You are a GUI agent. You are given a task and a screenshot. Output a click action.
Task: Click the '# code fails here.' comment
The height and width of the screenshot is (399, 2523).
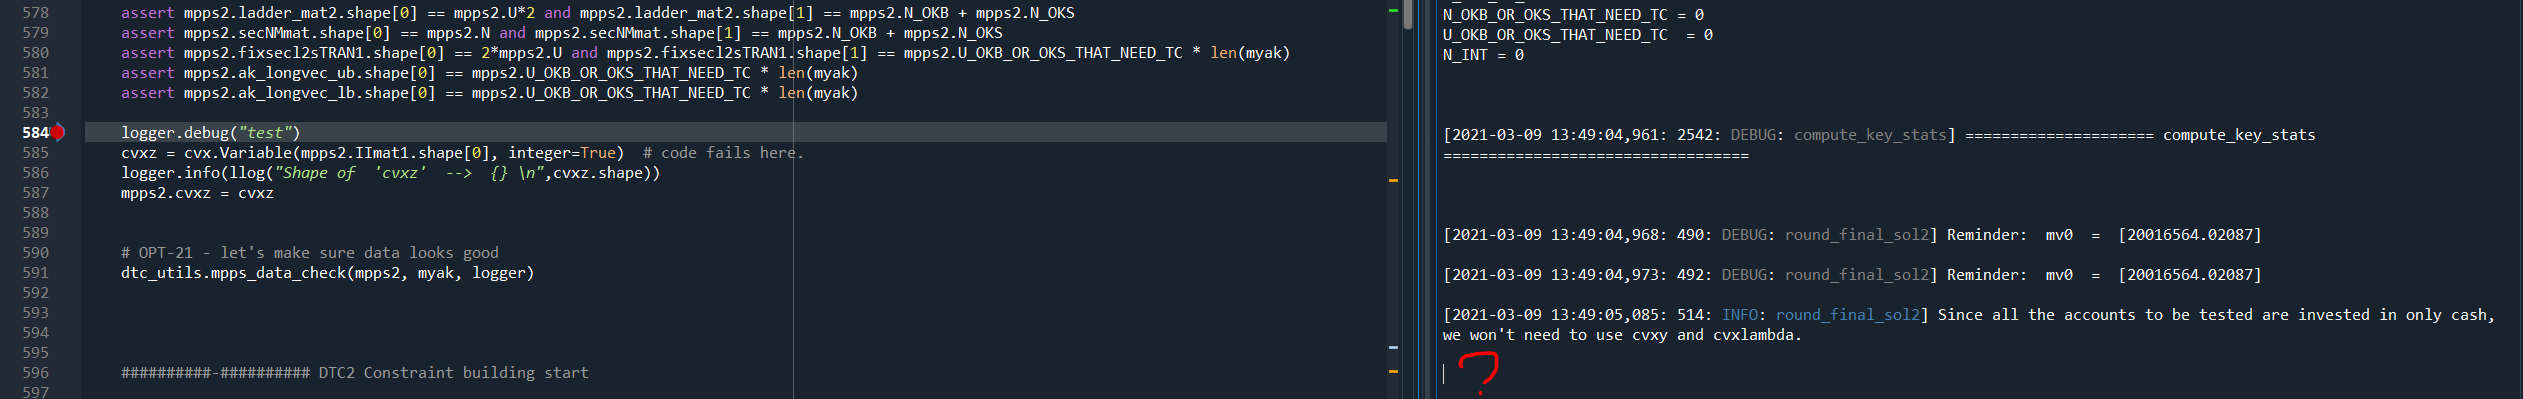click(x=723, y=153)
